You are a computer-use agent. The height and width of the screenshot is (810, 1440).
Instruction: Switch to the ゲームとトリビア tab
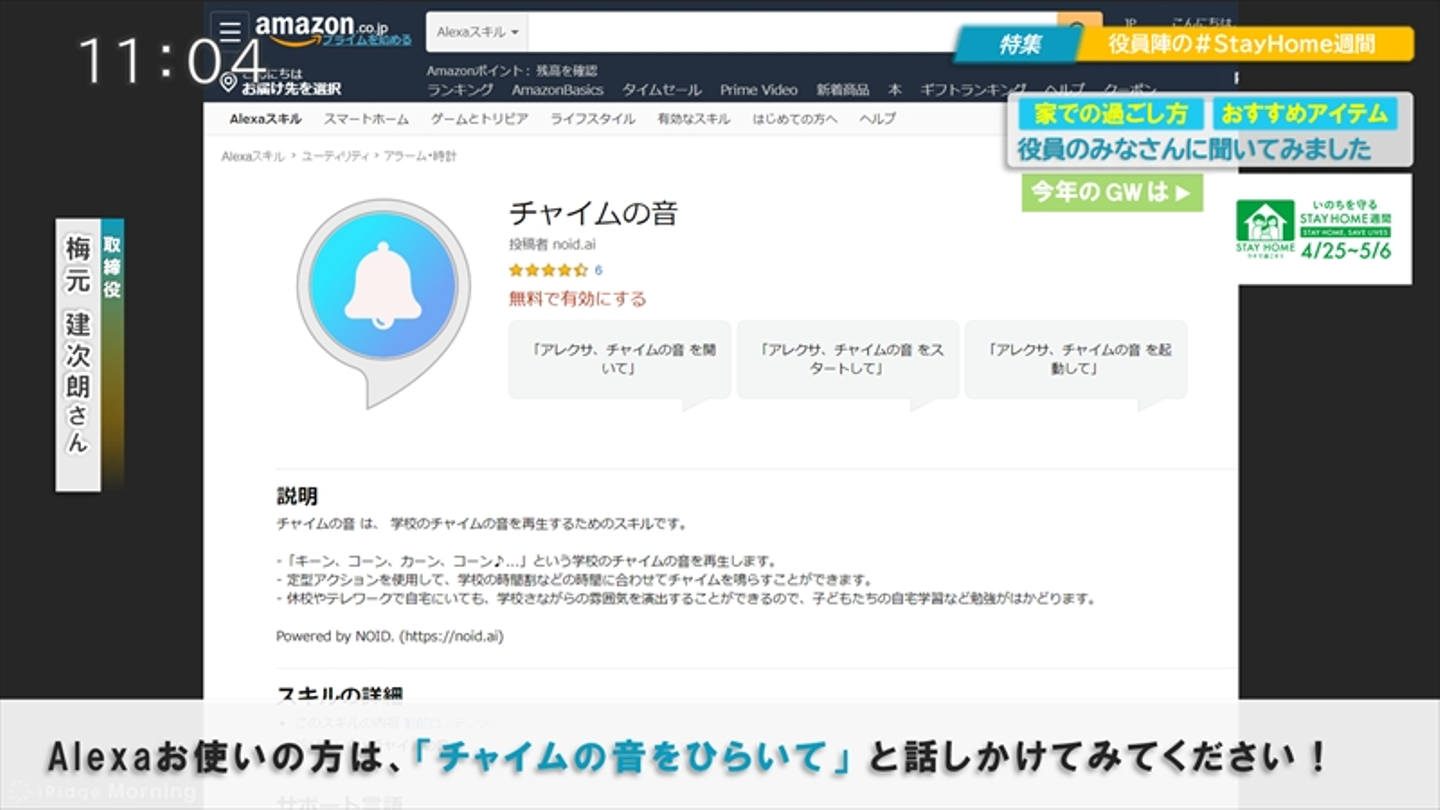(479, 119)
